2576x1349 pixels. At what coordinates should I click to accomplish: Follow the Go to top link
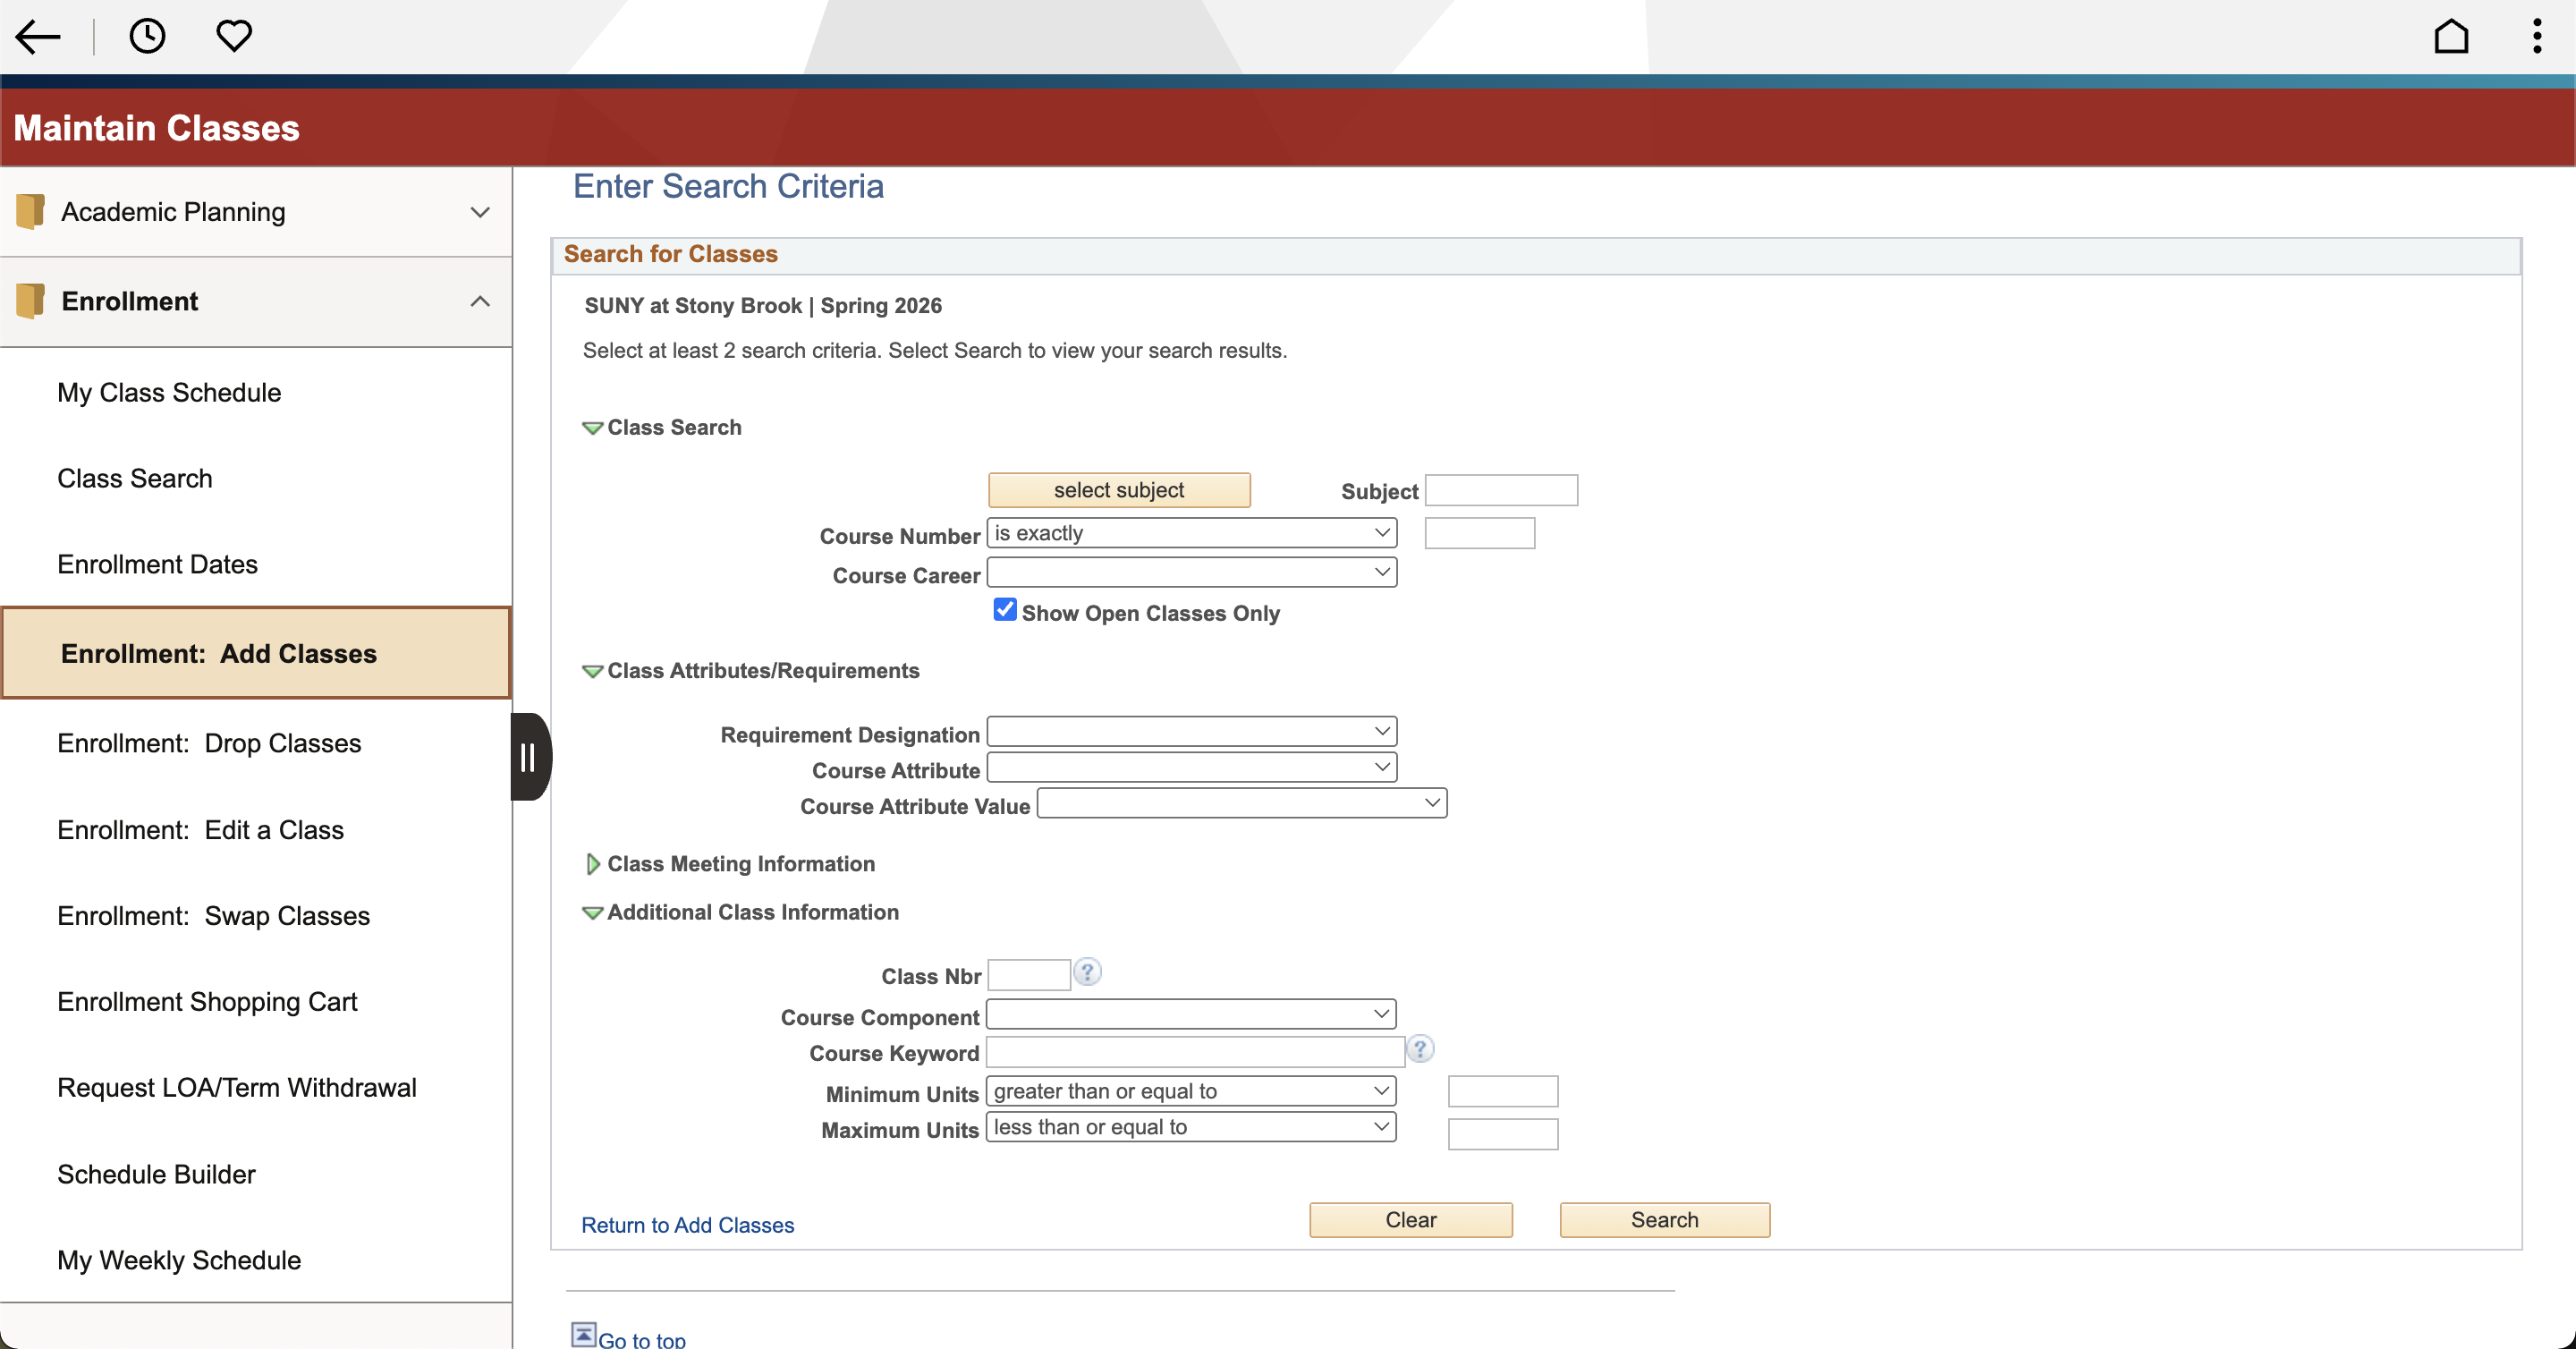(x=642, y=1339)
